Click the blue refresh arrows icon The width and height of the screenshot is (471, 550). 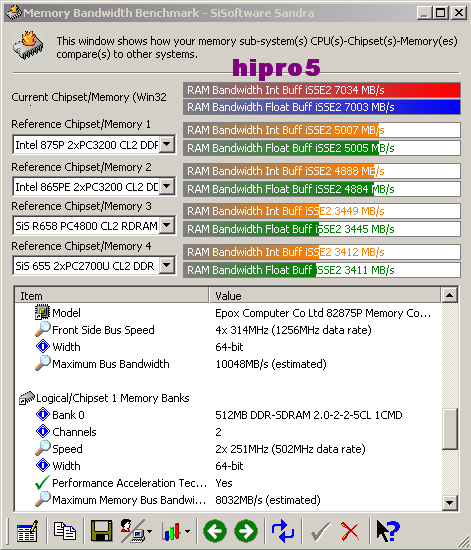pyautogui.click(x=283, y=531)
